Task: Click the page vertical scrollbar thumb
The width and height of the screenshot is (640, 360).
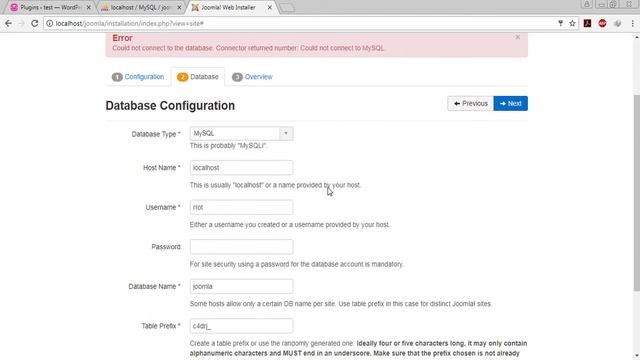Action: pos(636,193)
